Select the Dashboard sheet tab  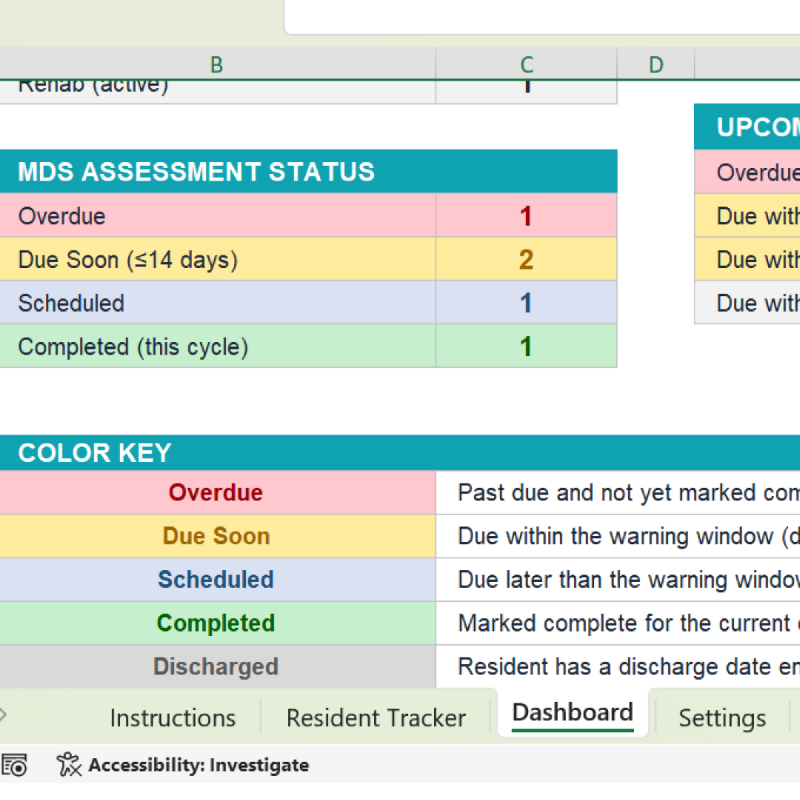pyautogui.click(x=572, y=713)
